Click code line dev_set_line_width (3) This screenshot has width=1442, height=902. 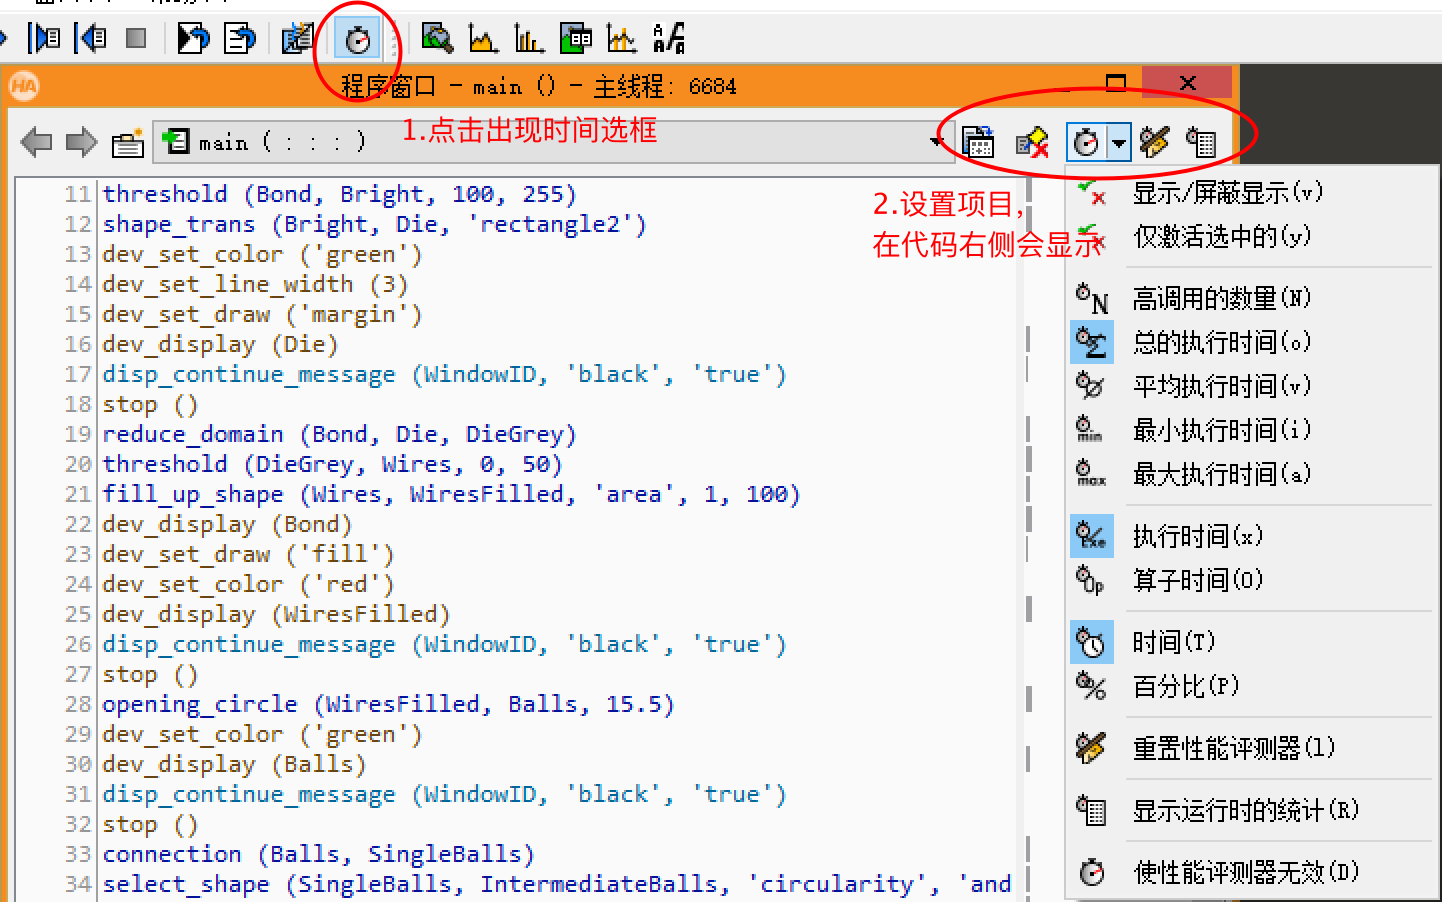pyautogui.click(x=255, y=284)
